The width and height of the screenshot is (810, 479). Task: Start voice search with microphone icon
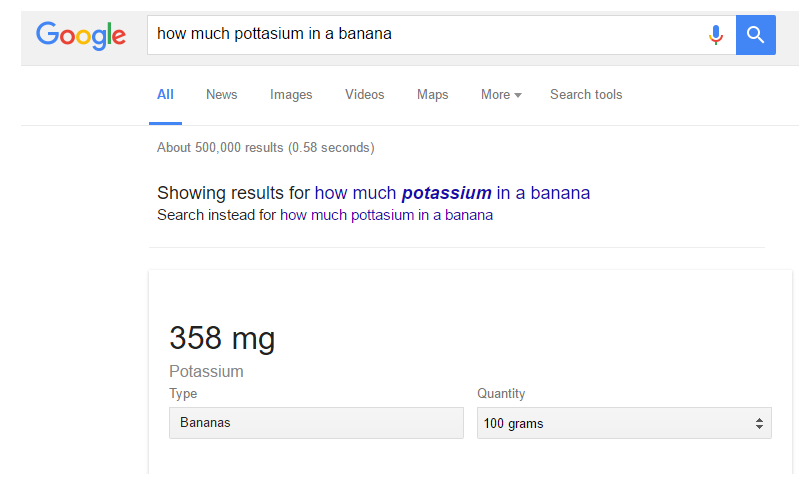[715, 35]
